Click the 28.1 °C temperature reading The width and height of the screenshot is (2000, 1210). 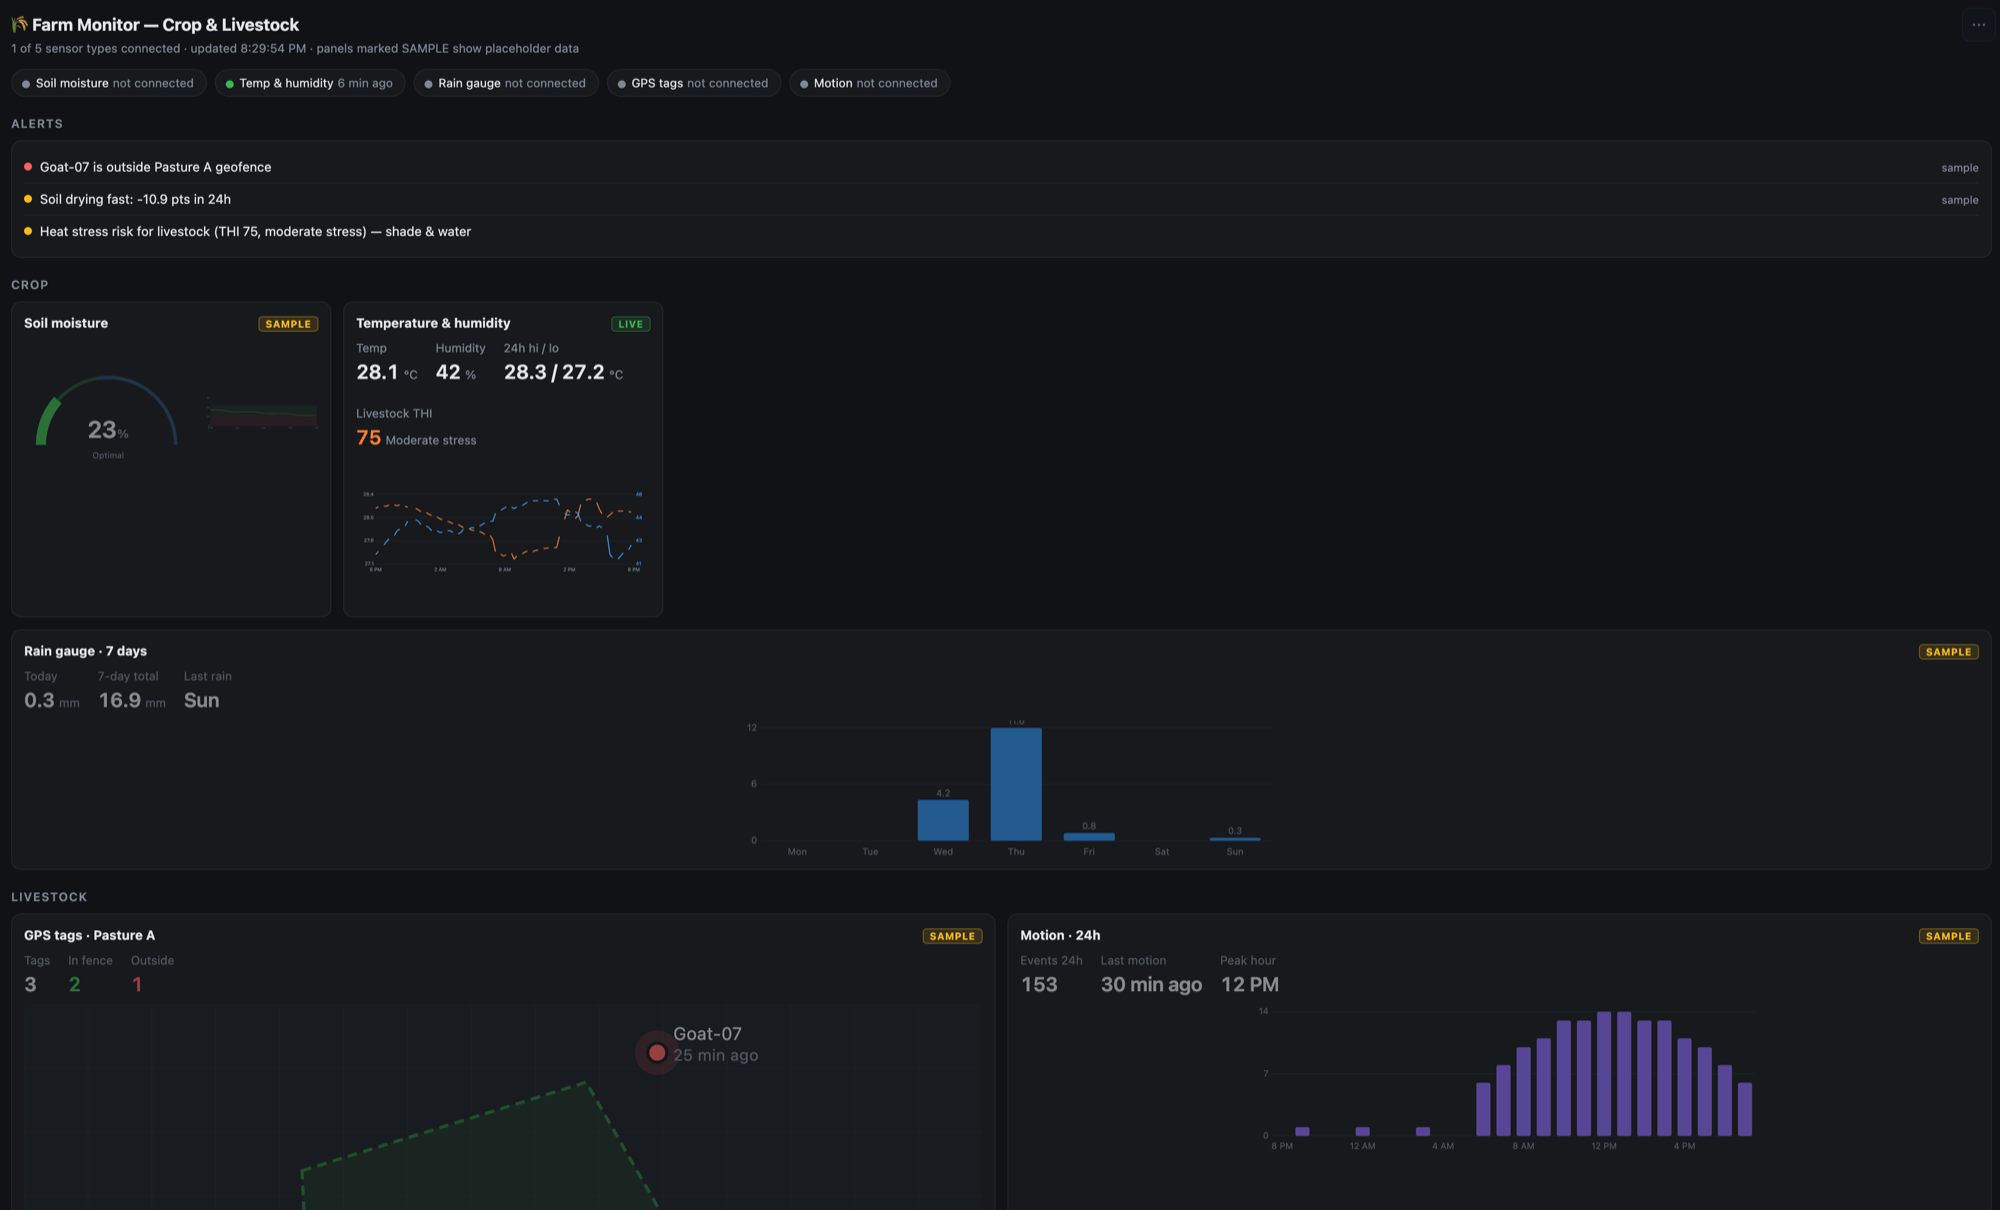(x=387, y=373)
